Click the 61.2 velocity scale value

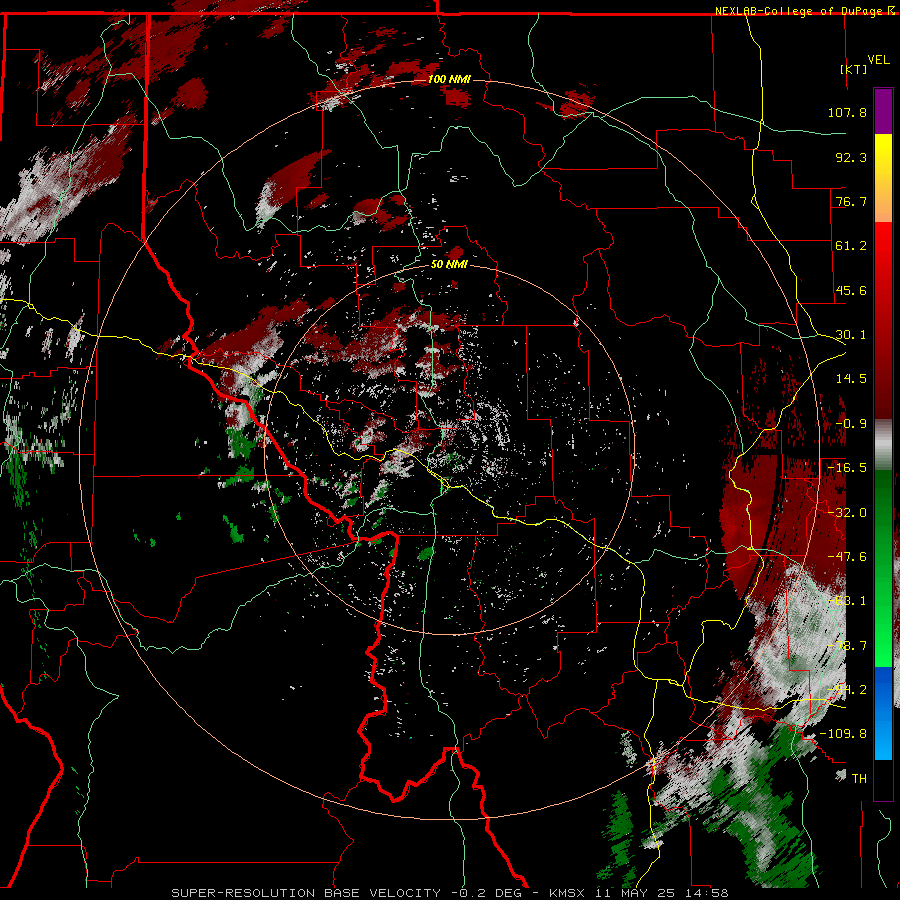click(851, 246)
